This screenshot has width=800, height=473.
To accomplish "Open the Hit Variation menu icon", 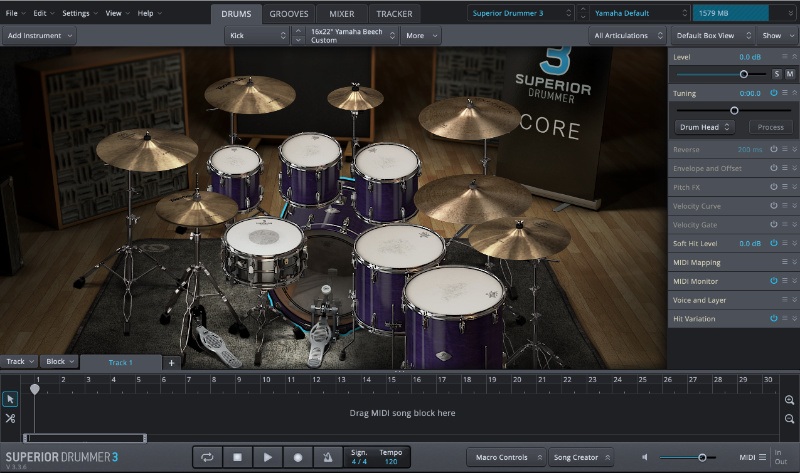I will pos(785,318).
